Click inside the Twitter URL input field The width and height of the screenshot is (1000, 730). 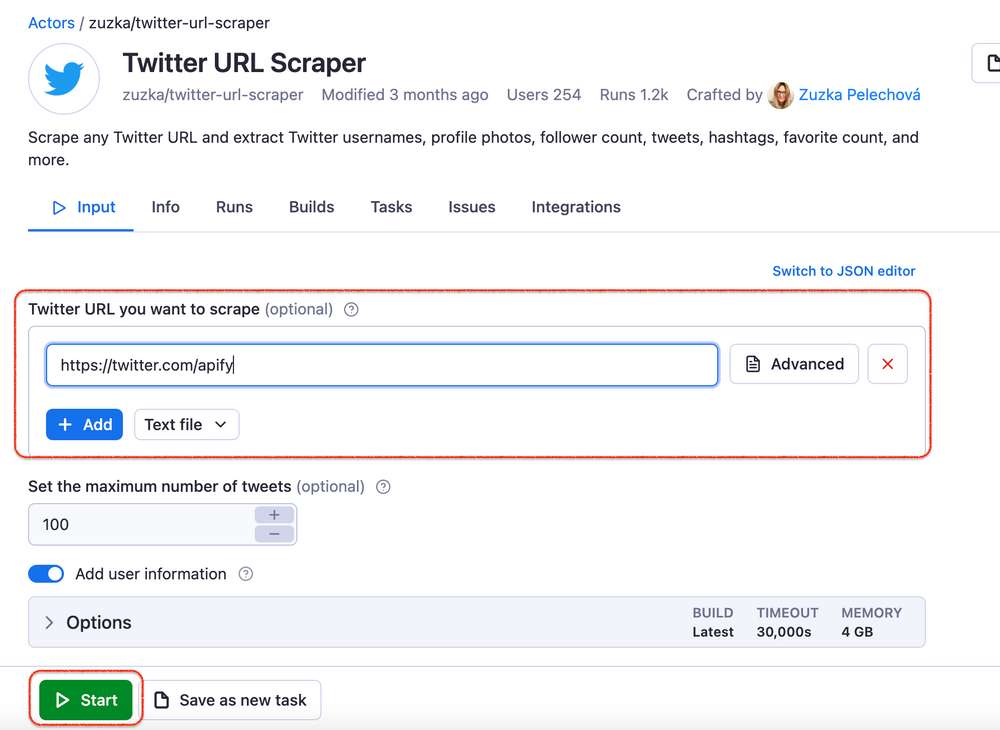[381, 364]
